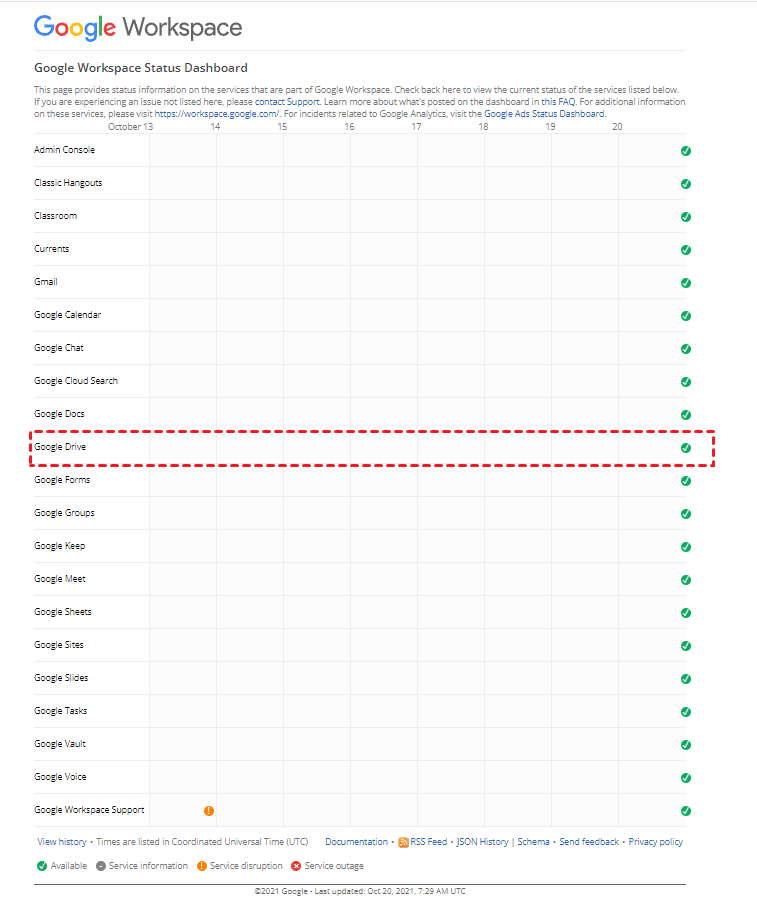Click the Gmail available status icon
Image resolution: width=757 pixels, height=902 pixels.
[x=686, y=283]
